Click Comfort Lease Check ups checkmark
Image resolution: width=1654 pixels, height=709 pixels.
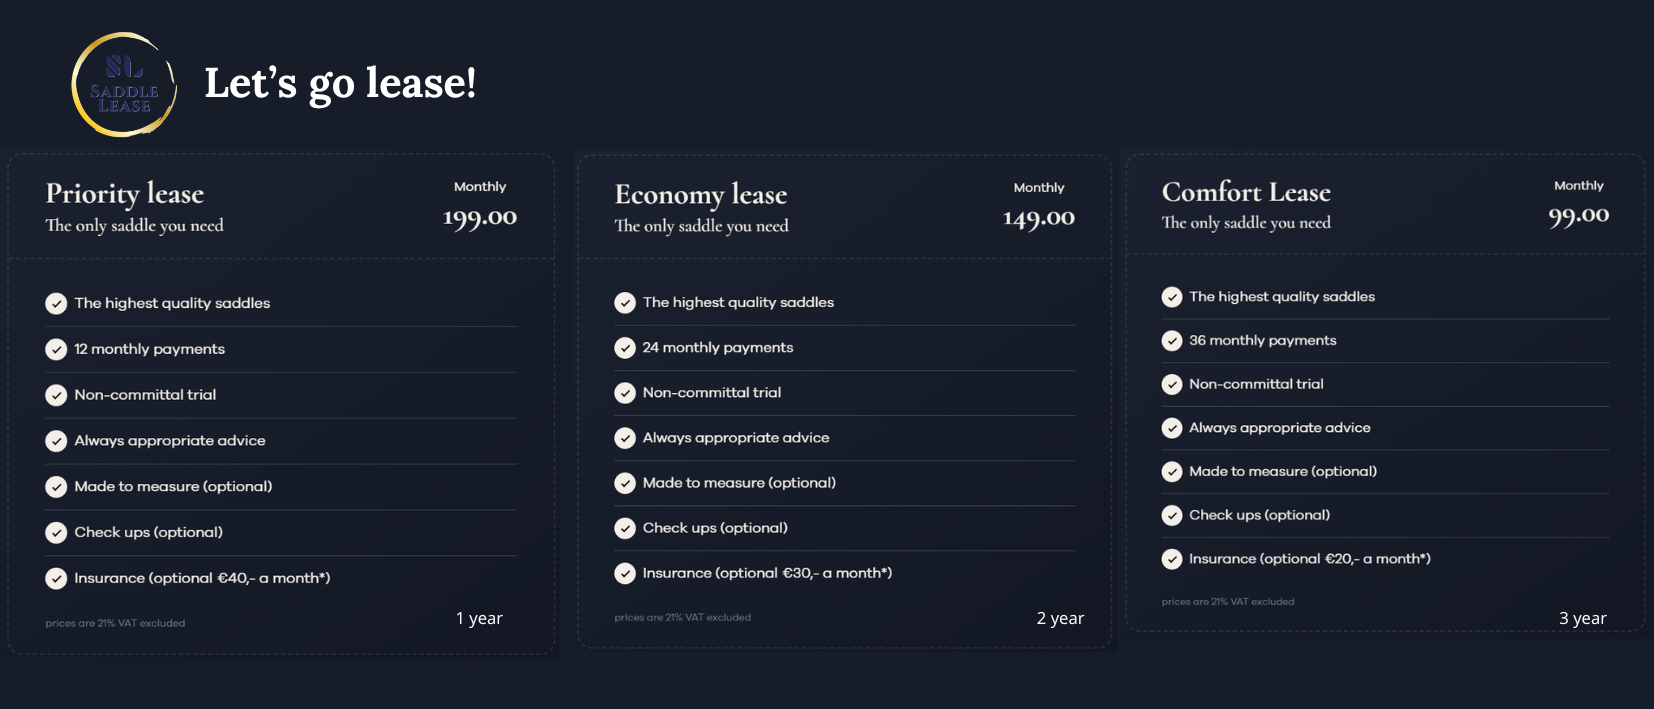pyautogui.click(x=1172, y=515)
